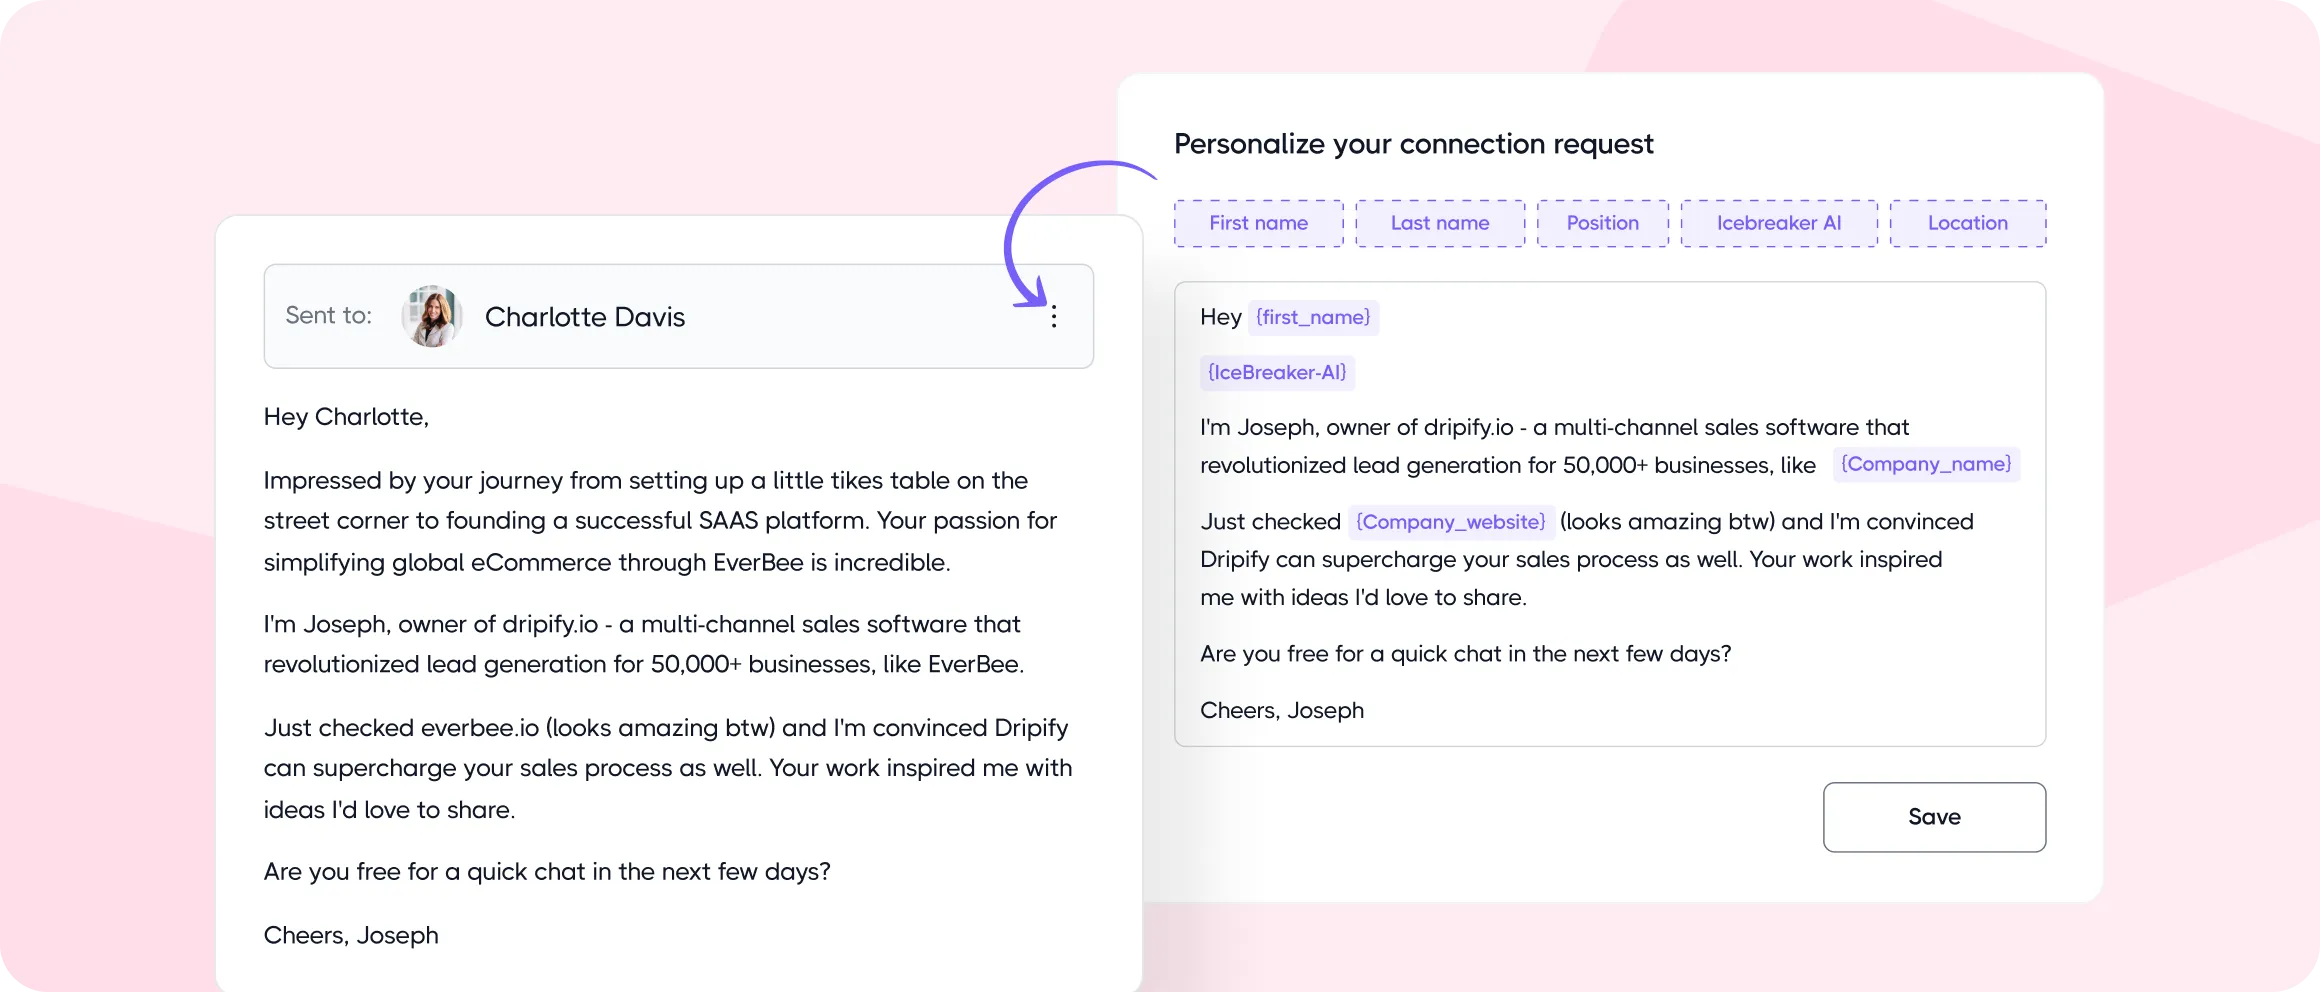Click the Personalize your connection request heading

(1413, 144)
